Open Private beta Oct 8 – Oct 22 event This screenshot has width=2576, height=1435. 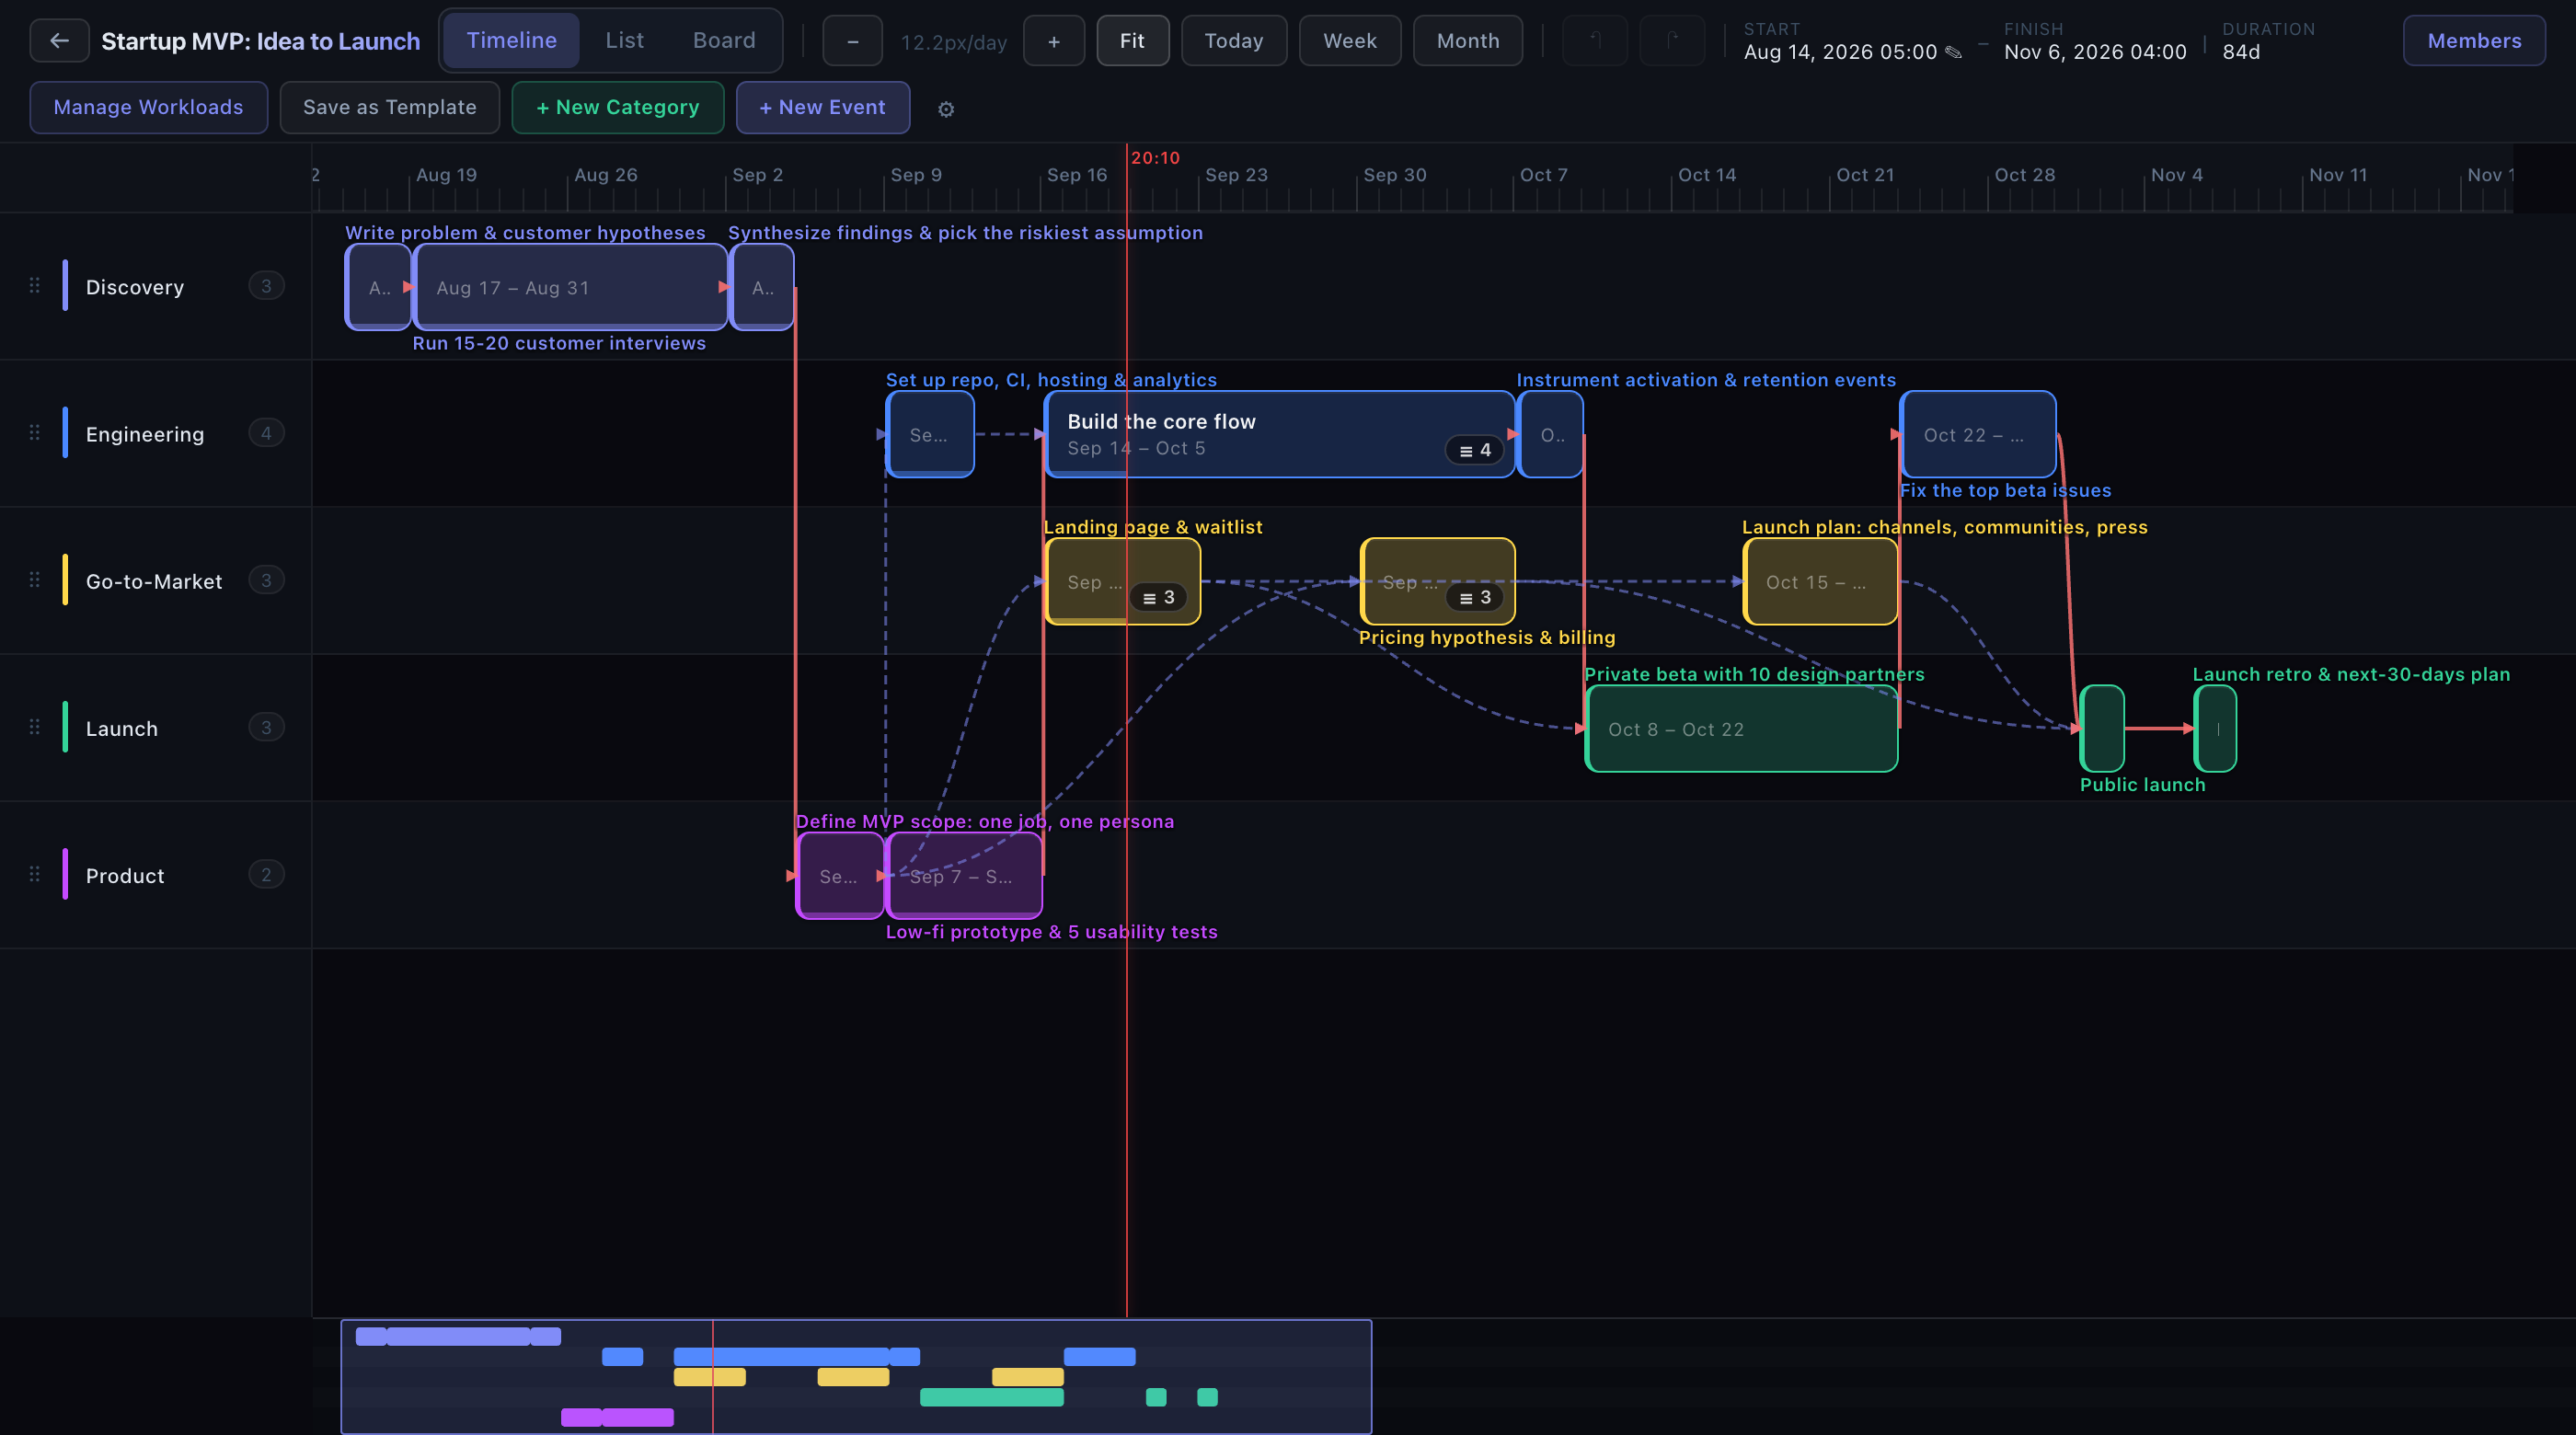[x=1741, y=728]
